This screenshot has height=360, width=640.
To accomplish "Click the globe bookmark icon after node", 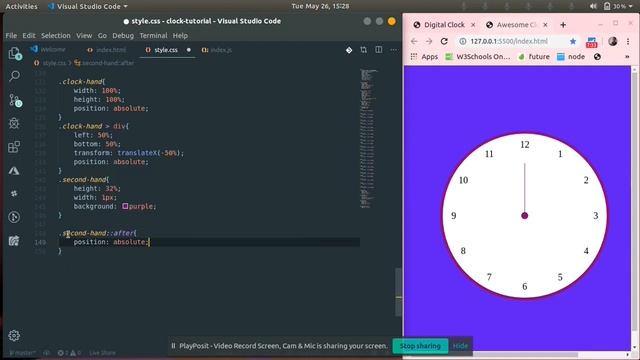I will click(597, 57).
